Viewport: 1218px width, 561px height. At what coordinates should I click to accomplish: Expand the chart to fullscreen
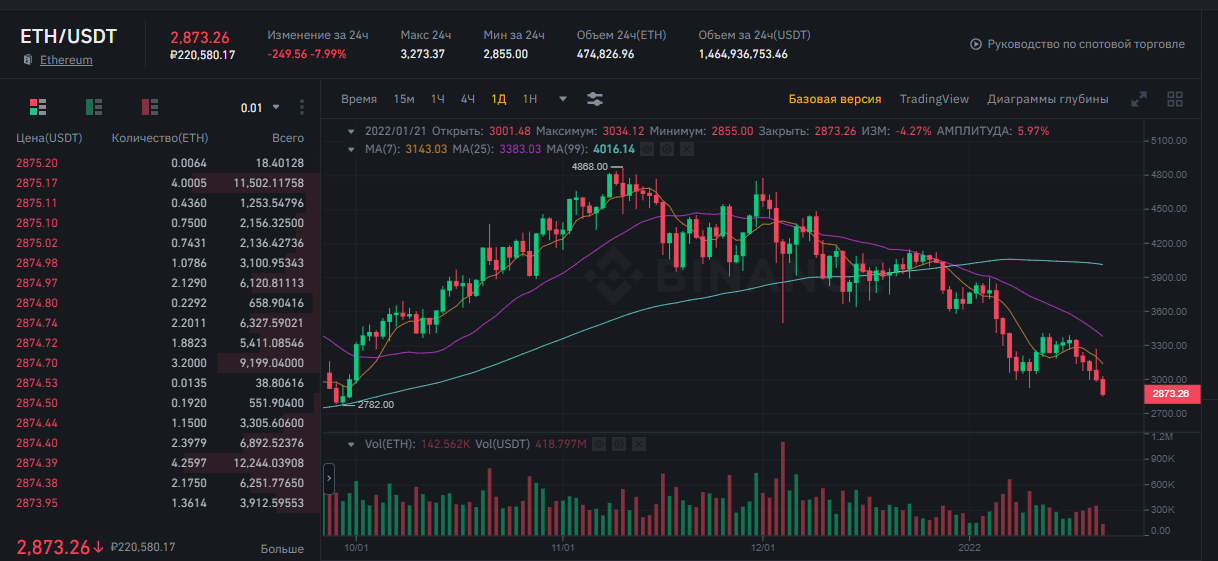click(x=1139, y=99)
